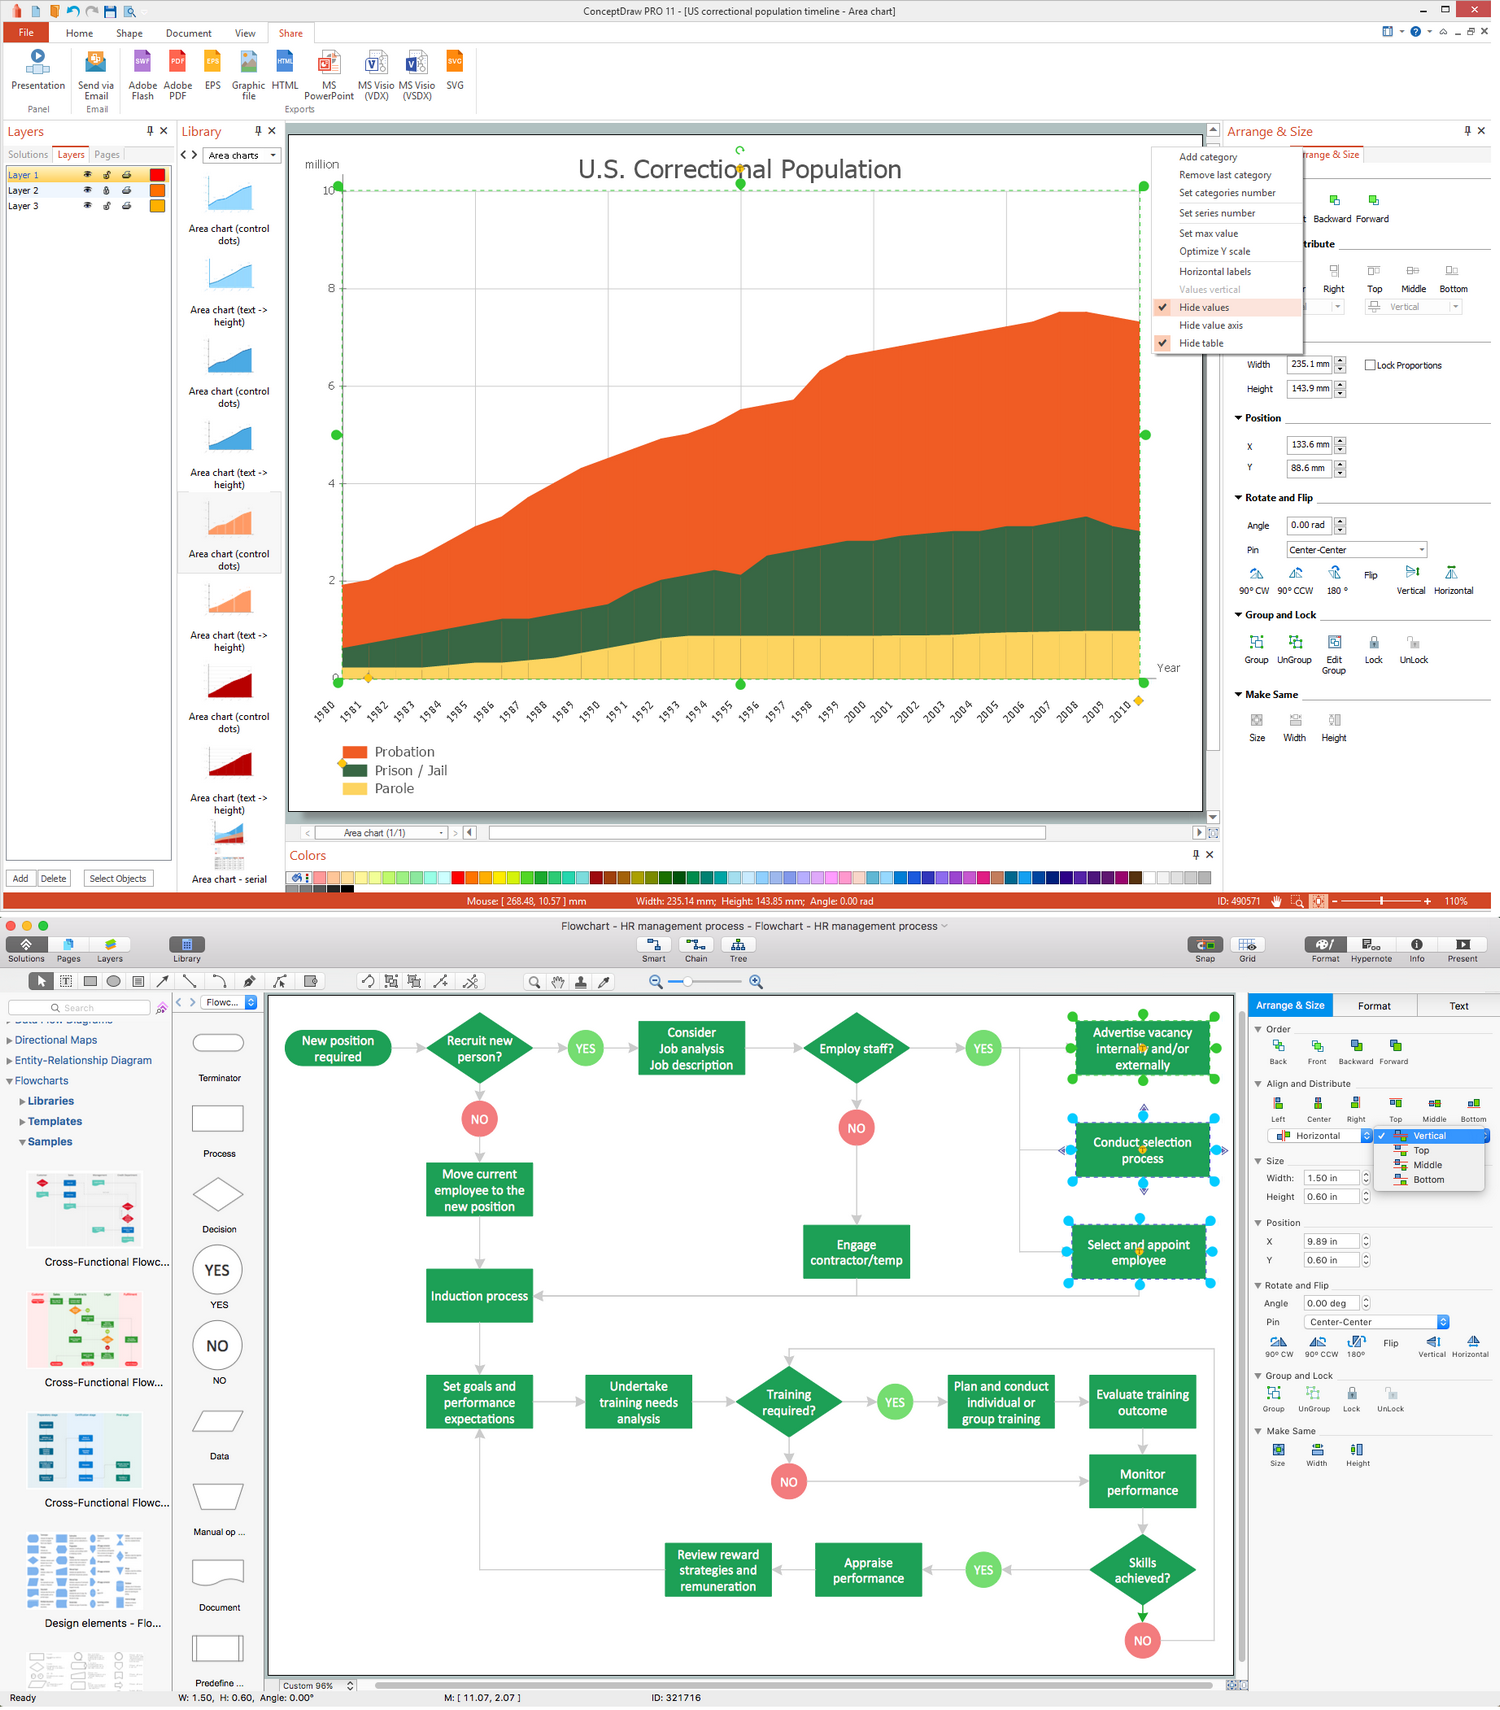This screenshot has height=1710, width=1500.
Task: Open Hypernote in flowchart toolbar
Action: pyautogui.click(x=1371, y=944)
